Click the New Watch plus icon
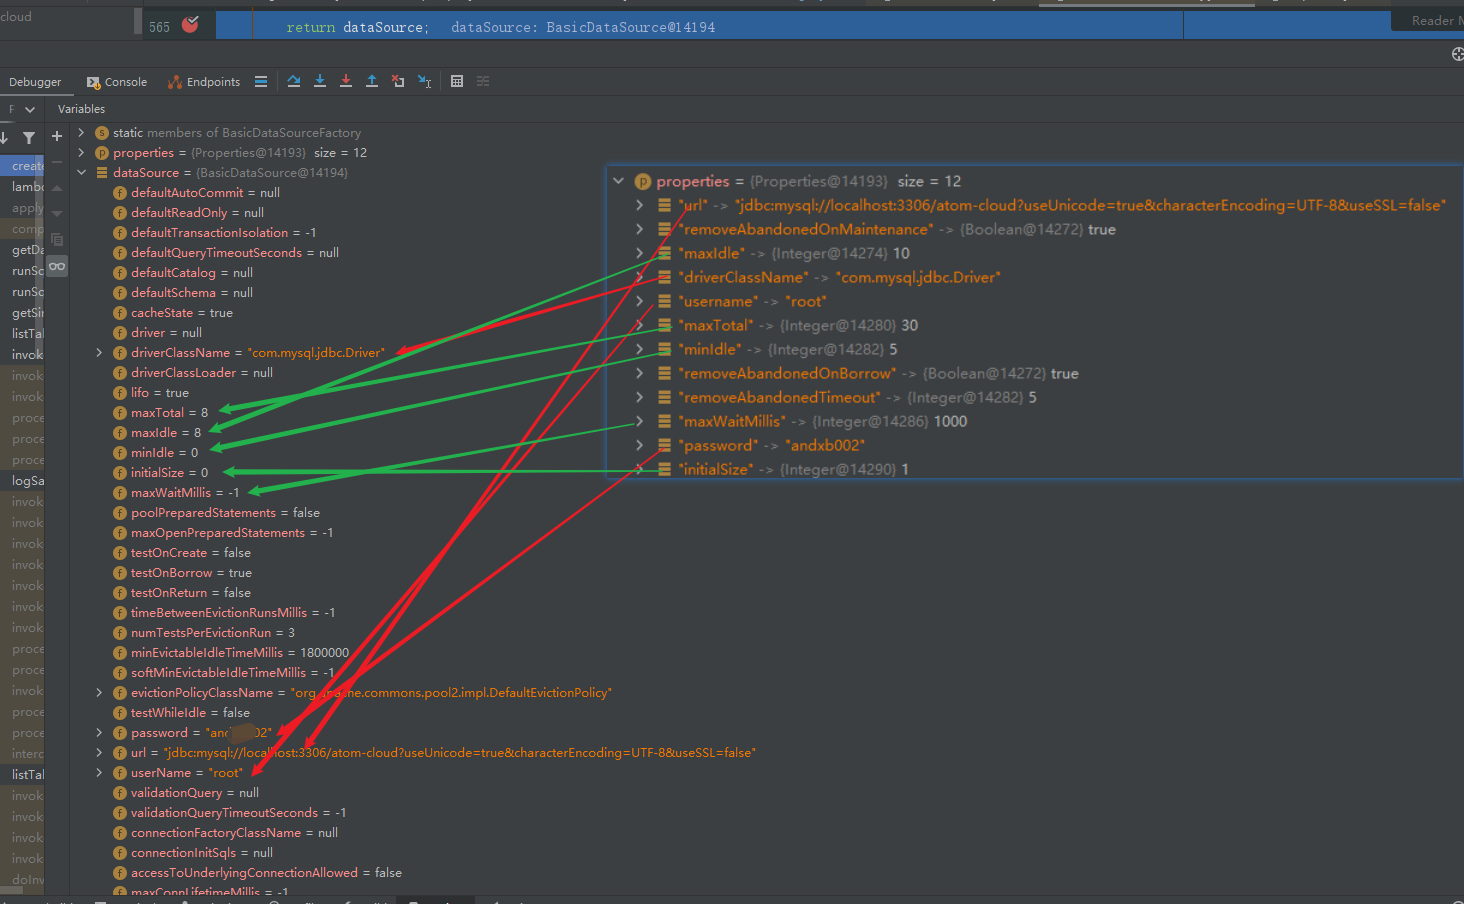1464x904 pixels. [57, 136]
